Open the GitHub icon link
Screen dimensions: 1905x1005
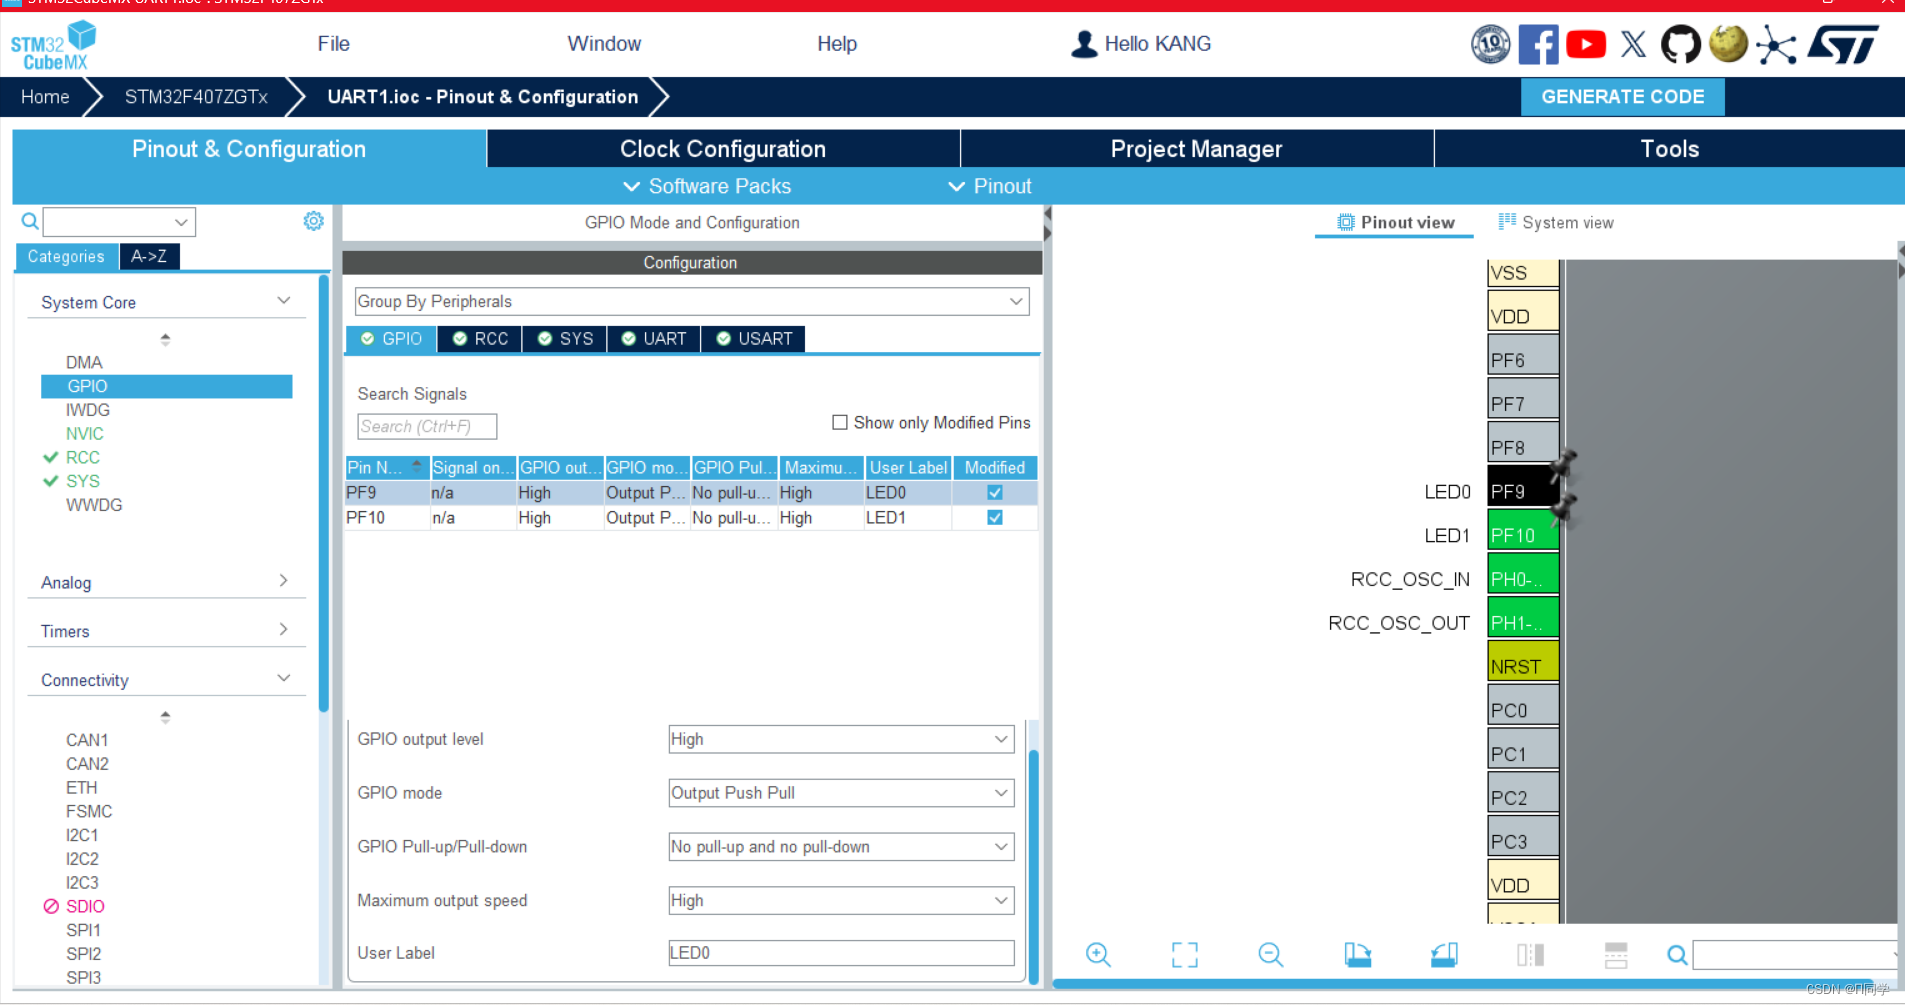[x=1680, y=44]
